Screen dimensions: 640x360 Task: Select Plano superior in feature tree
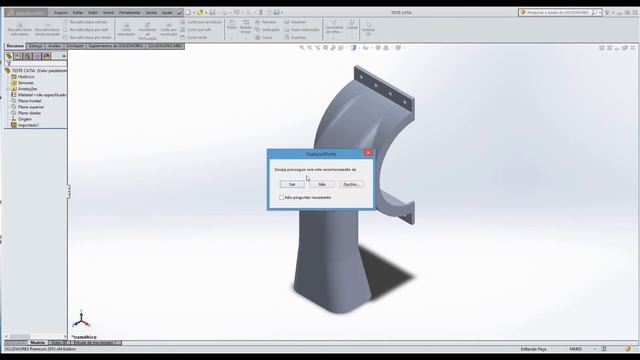pyautogui.click(x=31, y=107)
